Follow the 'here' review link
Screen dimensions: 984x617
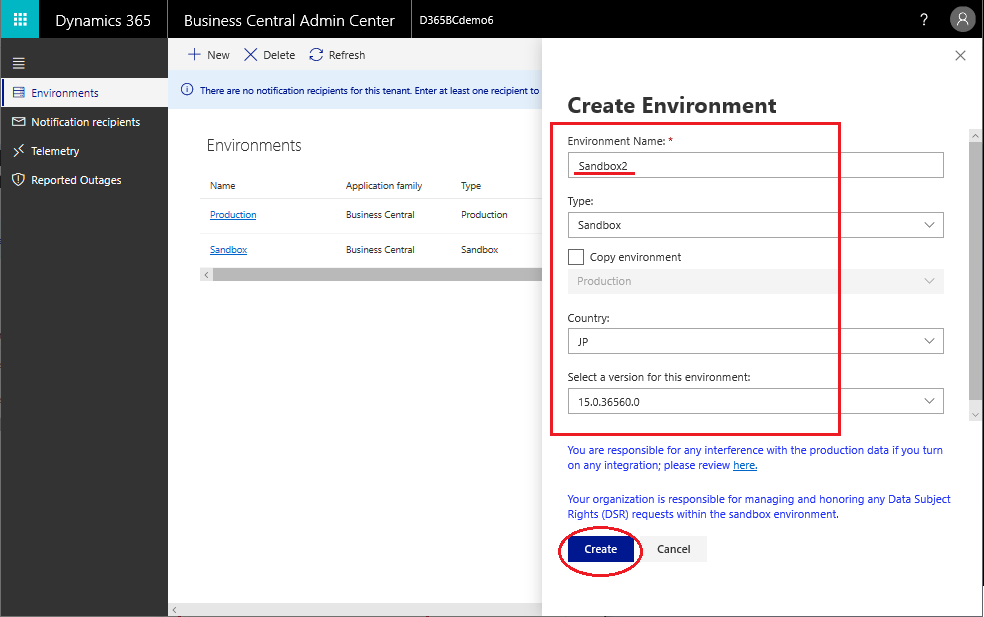click(x=745, y=465)
